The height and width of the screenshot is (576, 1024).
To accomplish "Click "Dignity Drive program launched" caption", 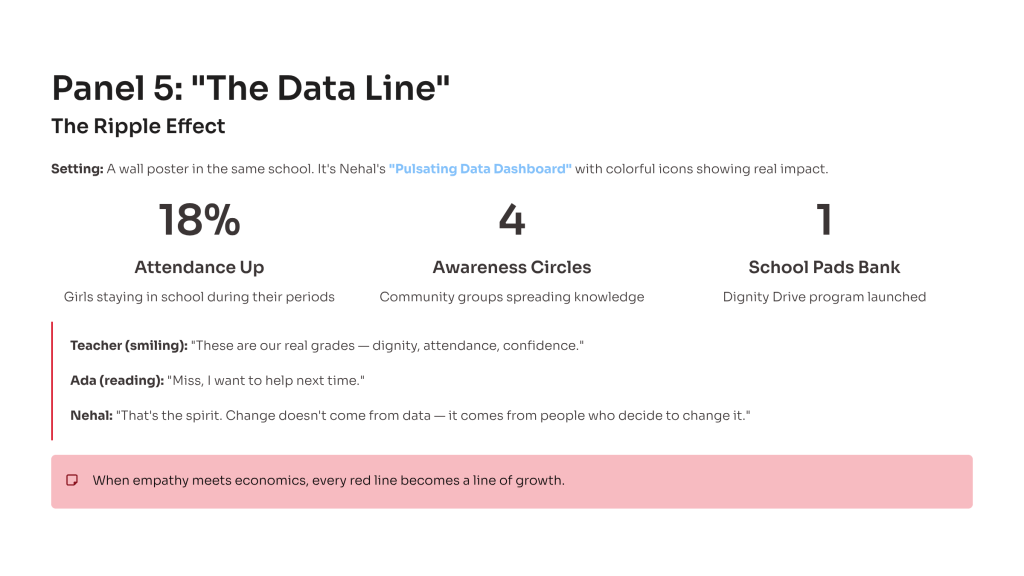I will 824,297.
